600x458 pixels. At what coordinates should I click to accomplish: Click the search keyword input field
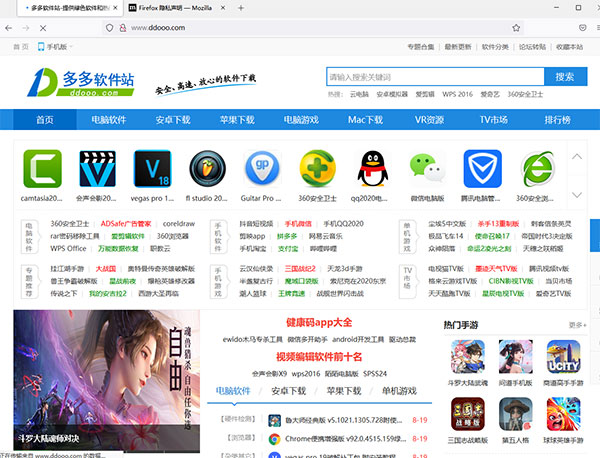pyautogui.click(x=435, y=77)
